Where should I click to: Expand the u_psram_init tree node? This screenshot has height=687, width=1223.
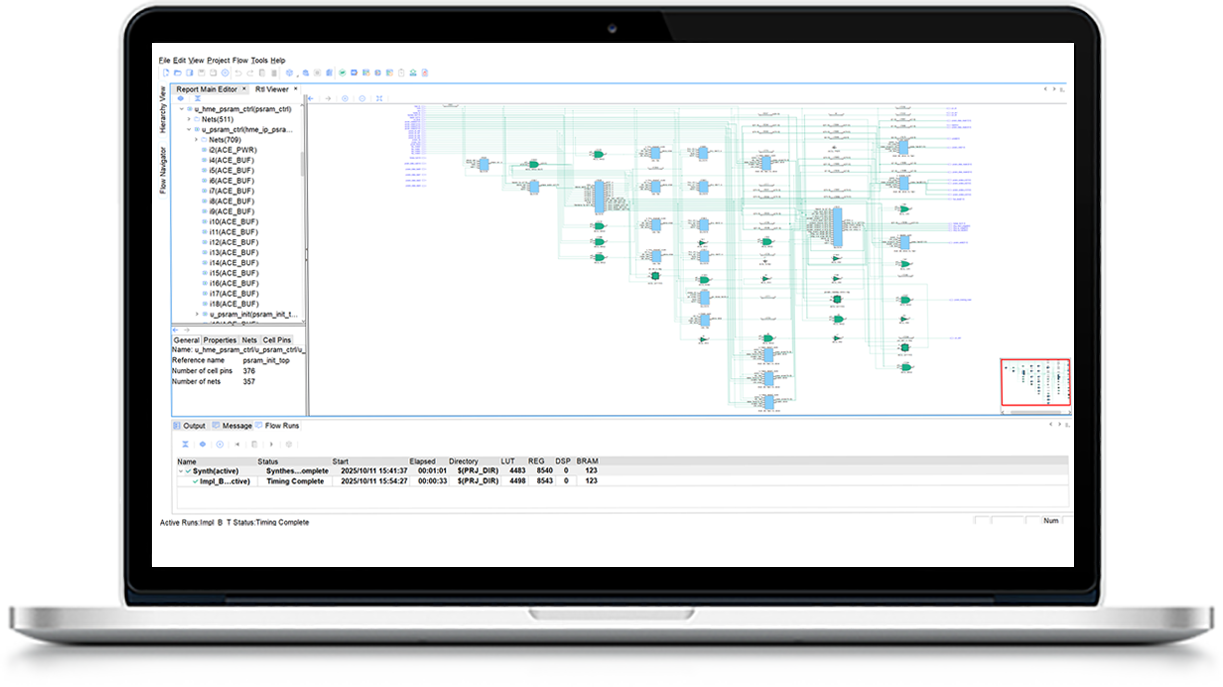197,314
